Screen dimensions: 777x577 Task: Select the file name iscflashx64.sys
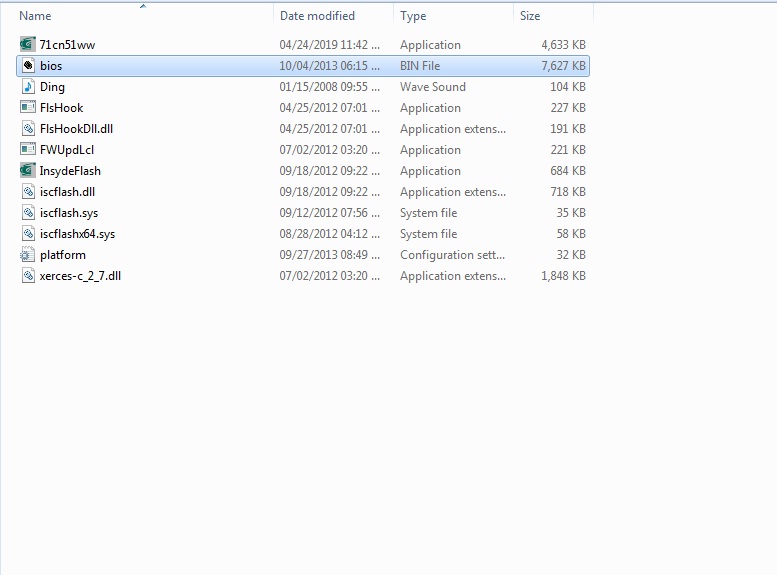[x=77, y=234]
